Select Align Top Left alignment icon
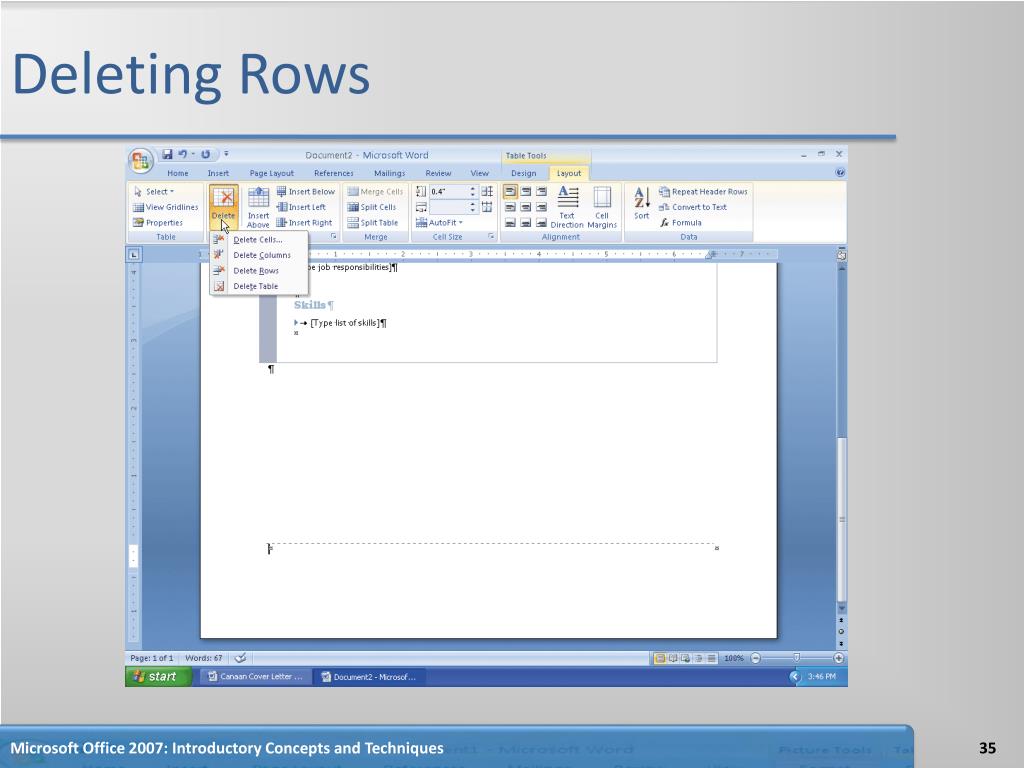Viewport: 1024px width, 768px height. click(x=510, y=191)
